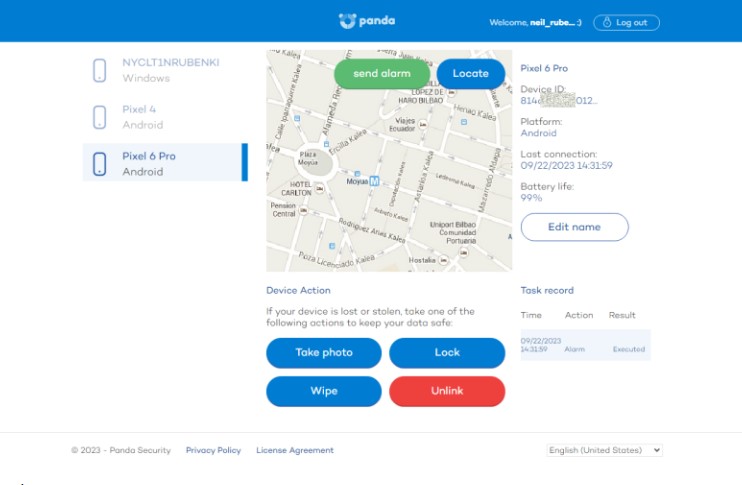The height and width of the screenshot is (485, 742).
Task: Select NYCLT1NRUBENKI in device list
Action: point(170,70)
